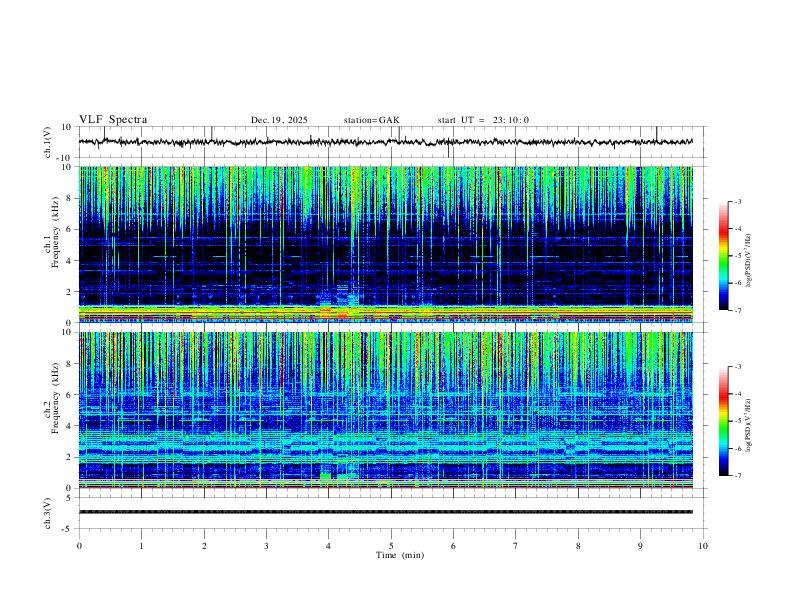This screenshot has width=792, height=612.
Task: Click time axis tick label "0"
Action: [79, 546]
